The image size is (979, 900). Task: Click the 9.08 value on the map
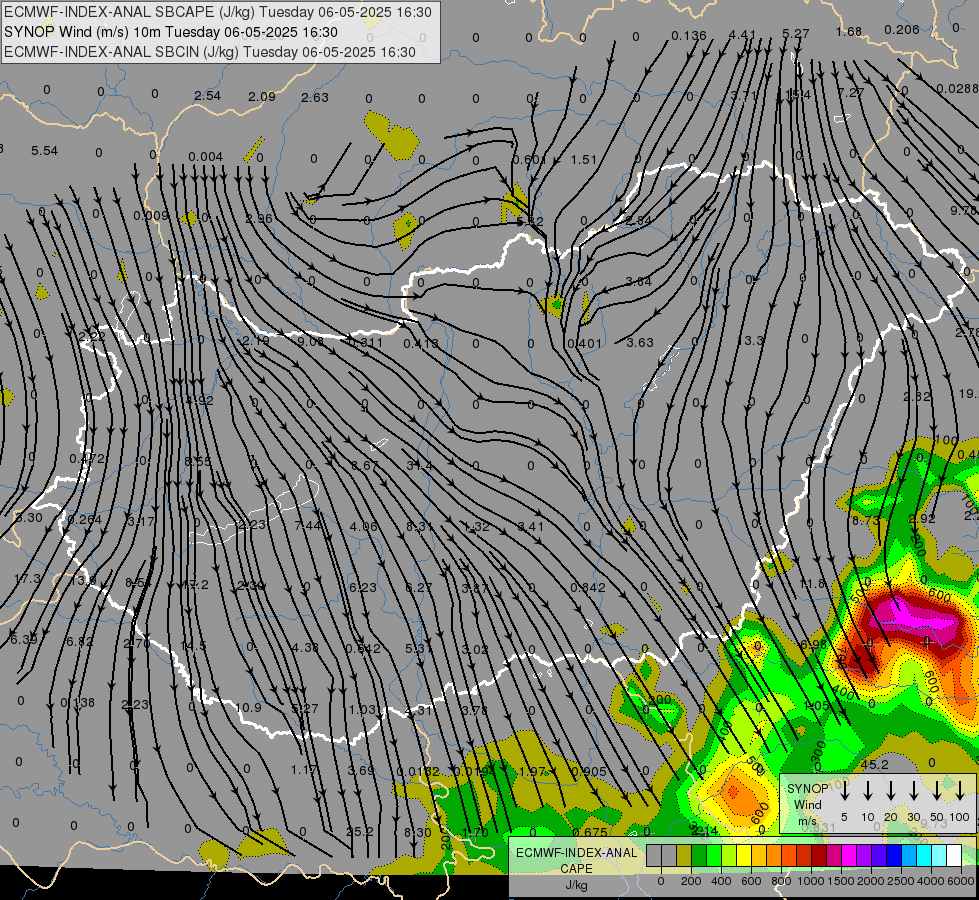point(310,341)
